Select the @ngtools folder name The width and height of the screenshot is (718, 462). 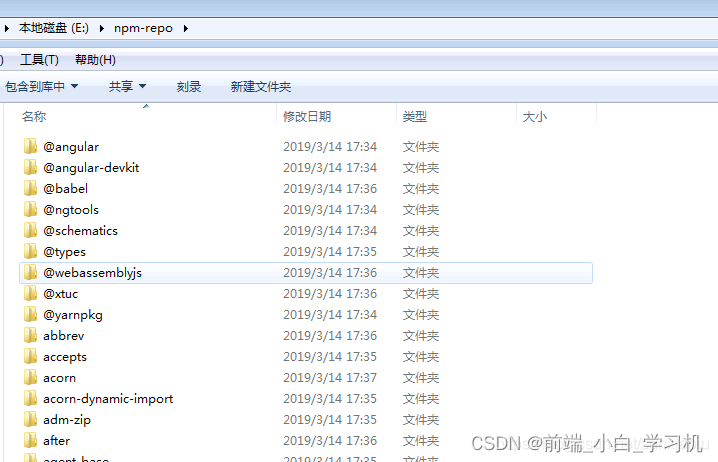click(71, 210)
